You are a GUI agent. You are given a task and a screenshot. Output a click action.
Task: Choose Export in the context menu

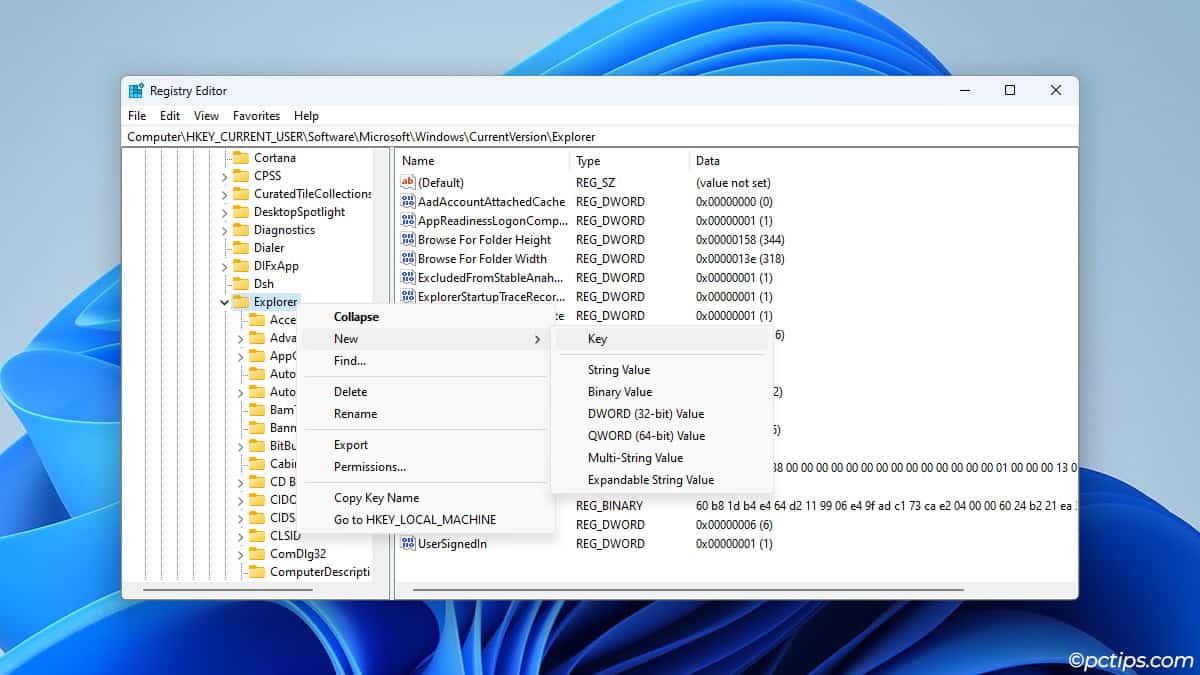pos(425,445)
